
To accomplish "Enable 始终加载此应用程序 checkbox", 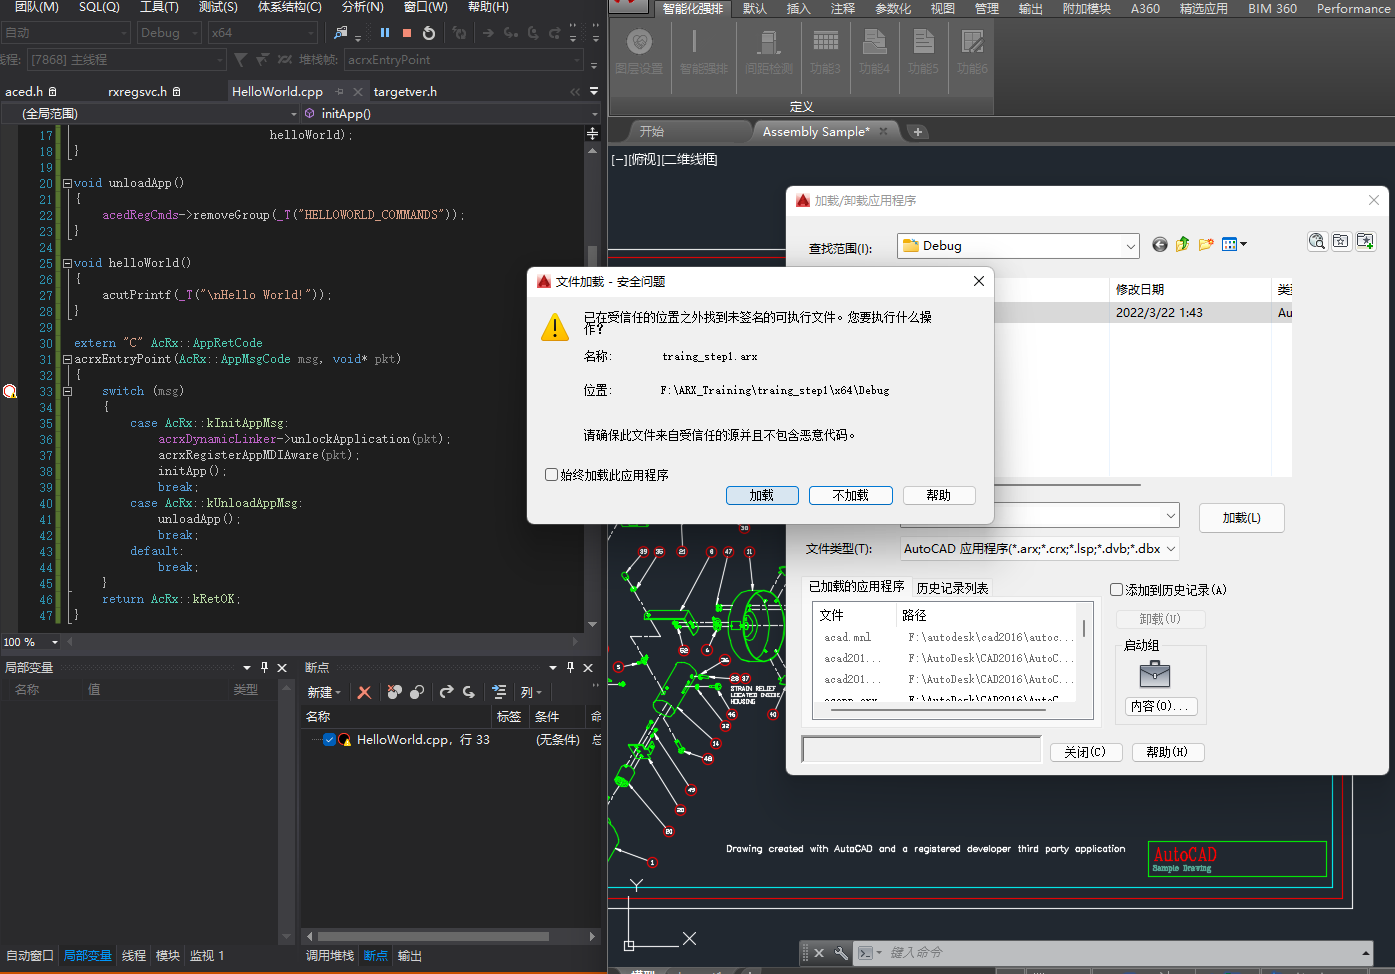I will 551,475.
